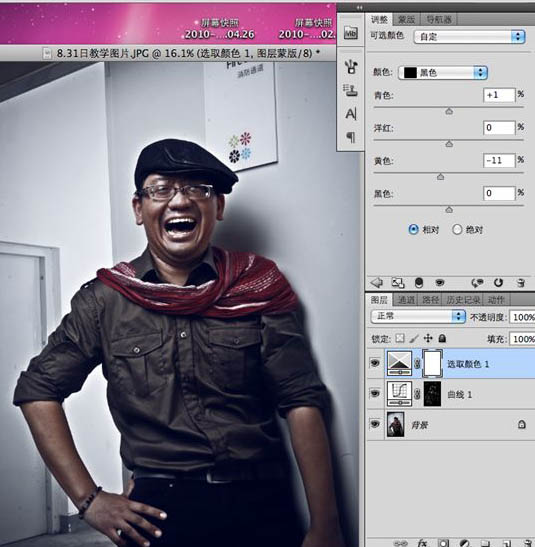This screenshot has width=535, height=547.
Task: Open the Mini Bridge panel icon
Action: pos(351,33)
